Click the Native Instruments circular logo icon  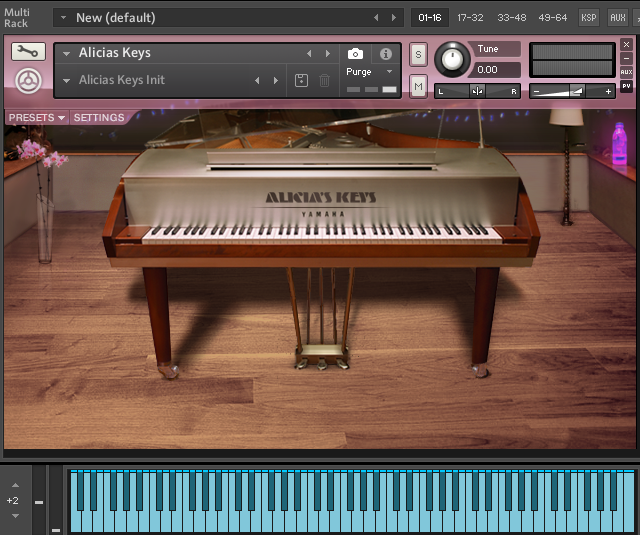pyautogui.click(x=28, y=81)
